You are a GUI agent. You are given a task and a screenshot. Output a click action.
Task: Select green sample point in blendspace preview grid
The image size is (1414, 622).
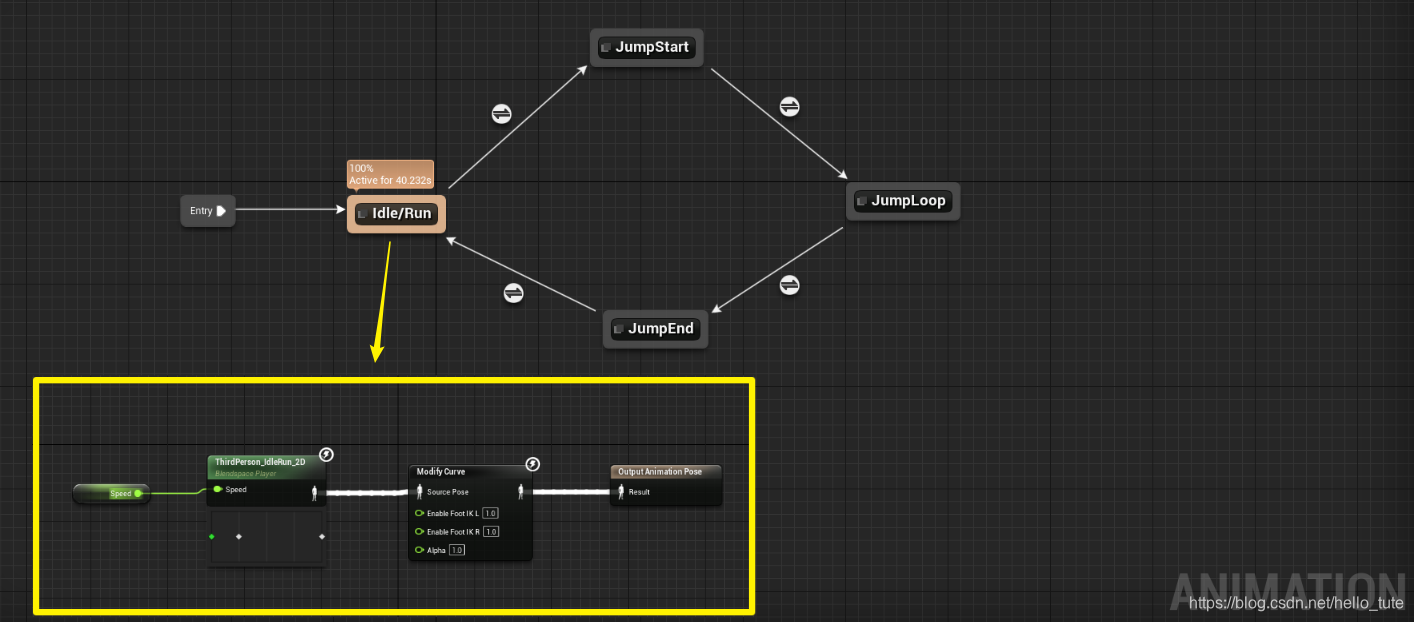click(211, 536)
